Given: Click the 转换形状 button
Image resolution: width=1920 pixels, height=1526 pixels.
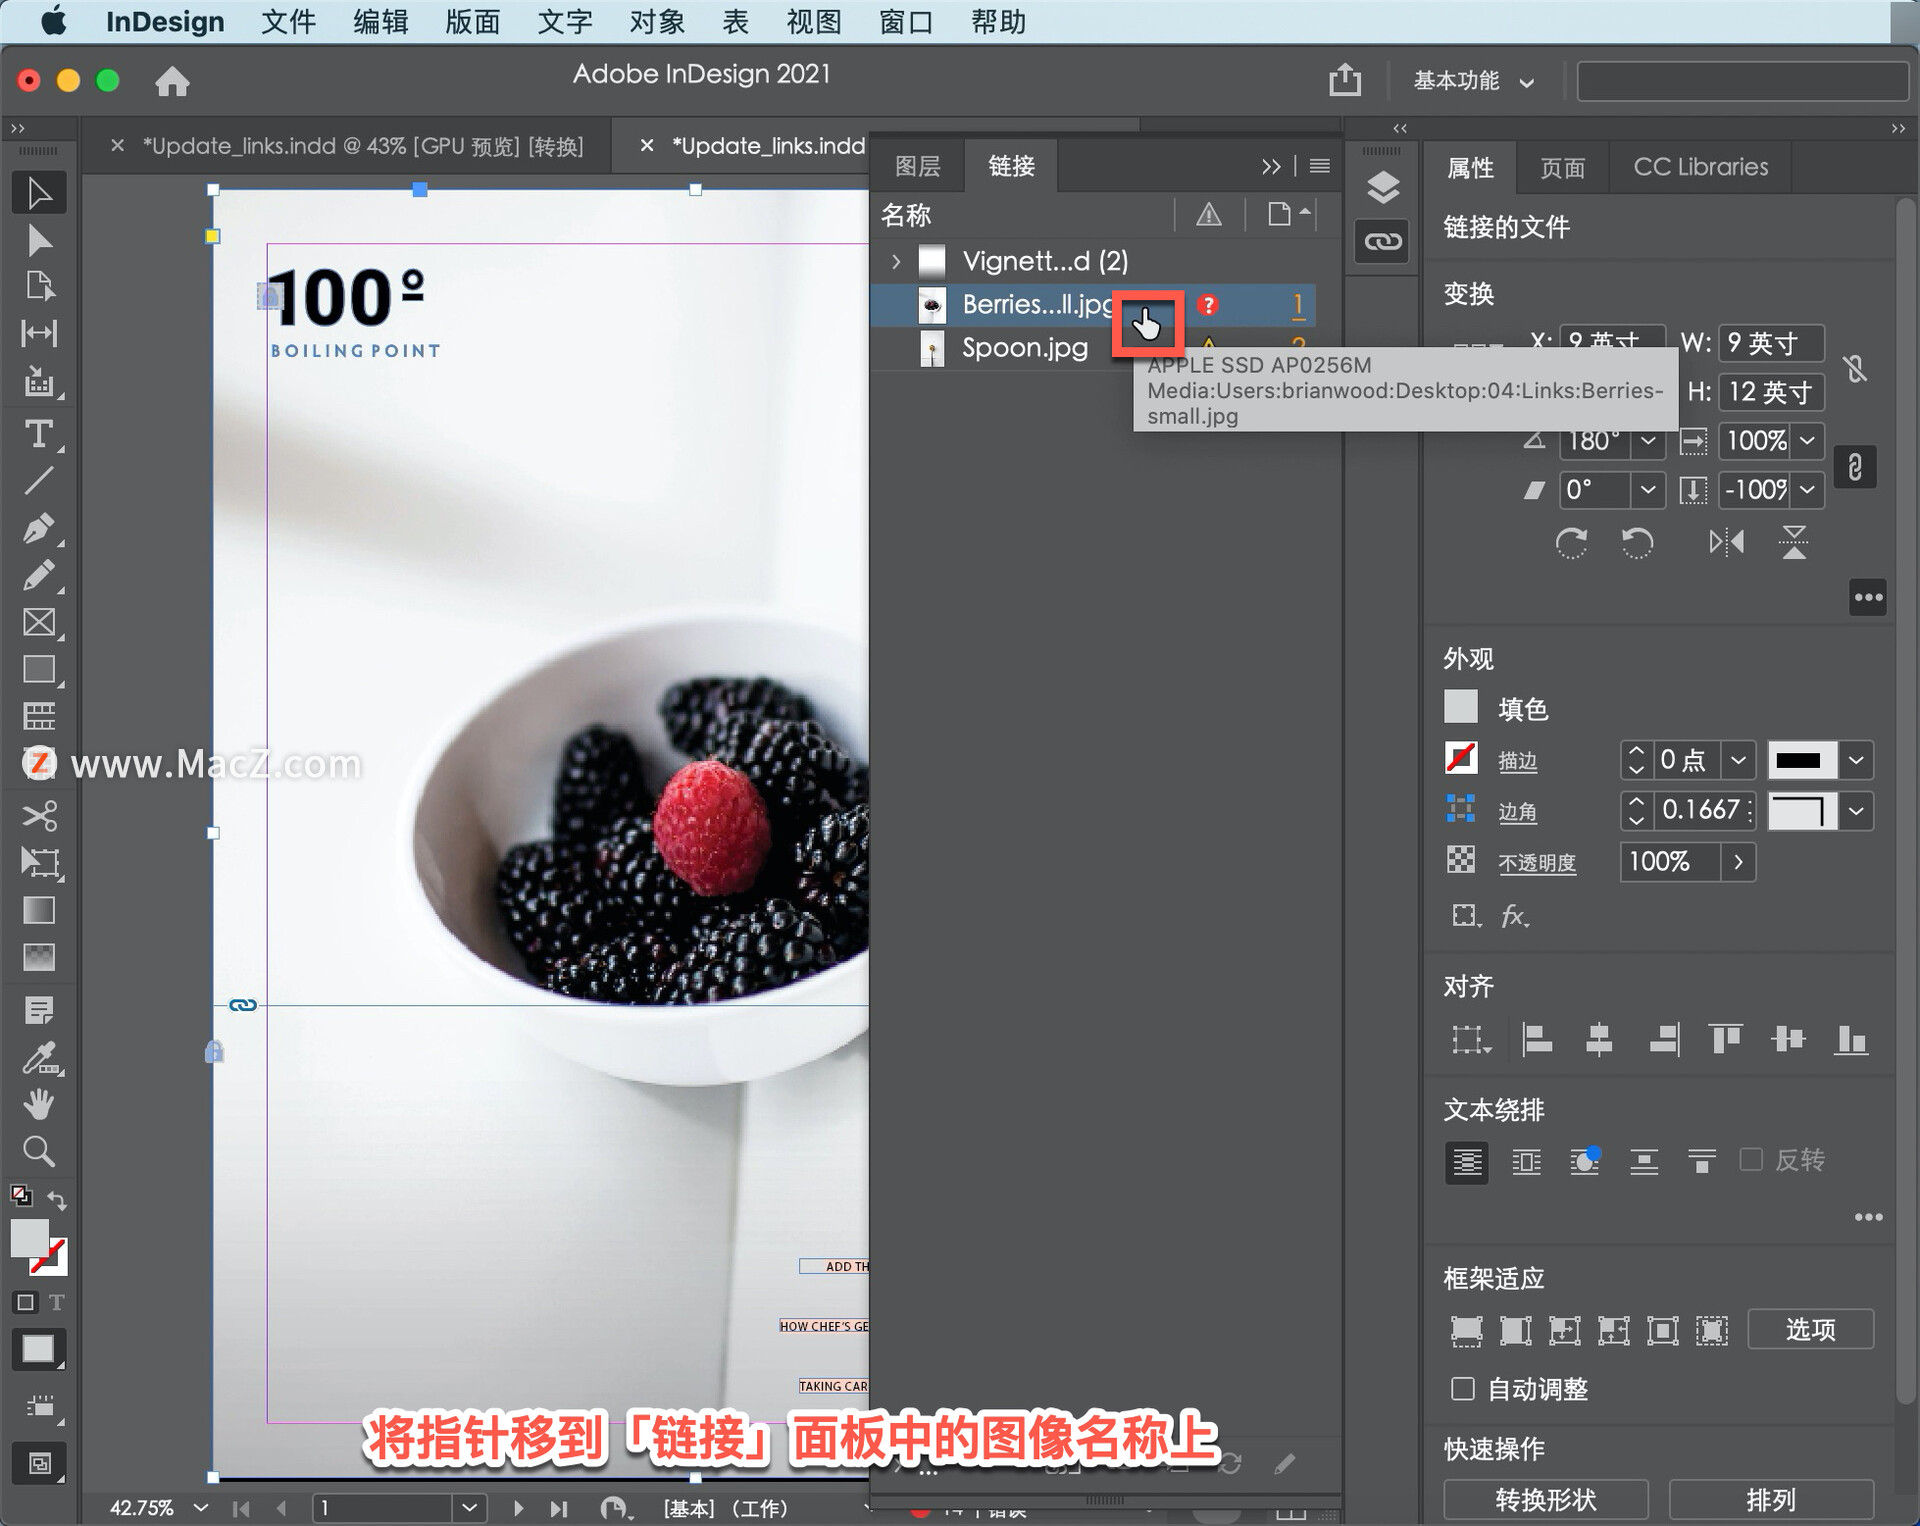Looking at the screenshot, I should pos(1545,1499).
